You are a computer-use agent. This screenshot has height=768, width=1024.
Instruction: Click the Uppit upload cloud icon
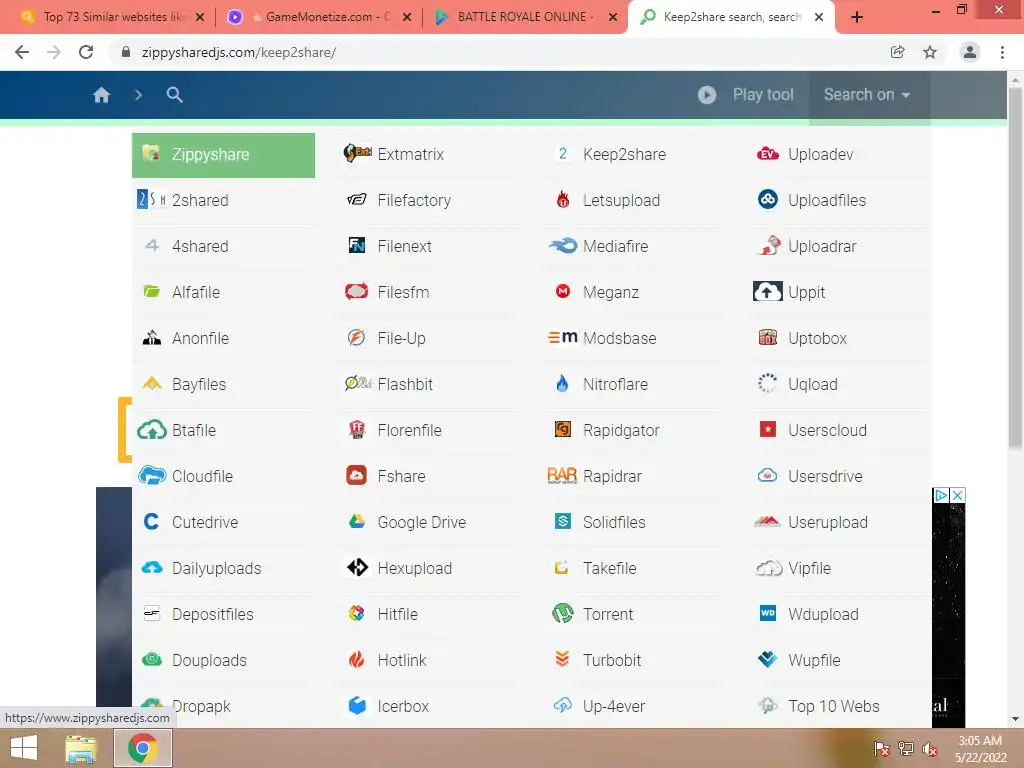pos(767,291)
